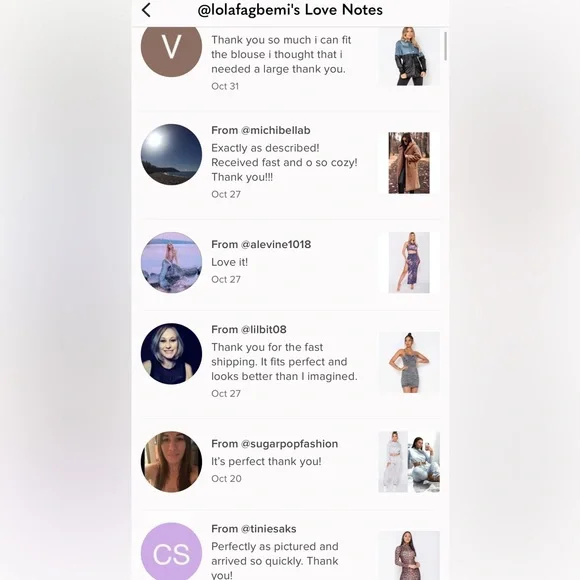This screenshot has height=580, width=580.
Task: Open the grey loungewear set thumbnail
Action: [x=409, y=462]
